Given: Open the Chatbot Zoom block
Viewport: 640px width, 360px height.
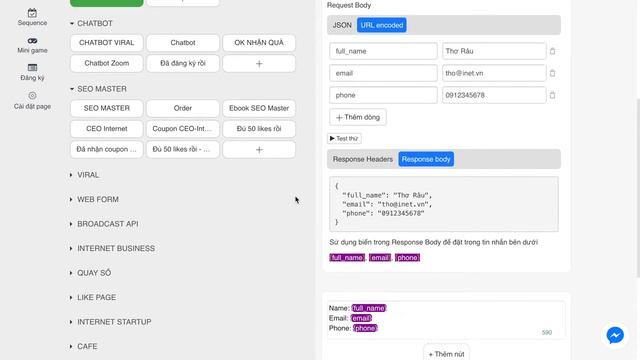Looking at the screenshot, I should pyautogui.click(x=107, y=63).
